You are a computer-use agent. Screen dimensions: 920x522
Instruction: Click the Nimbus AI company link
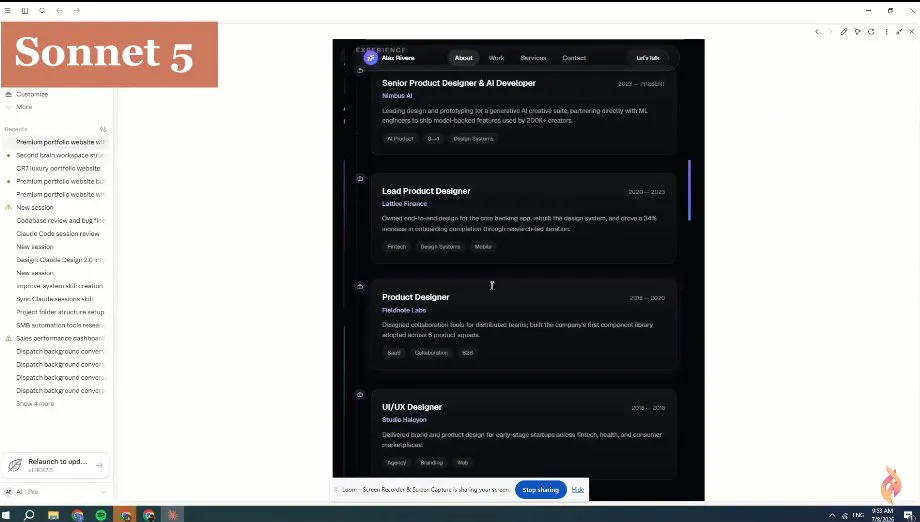click(x=397, y=96)
